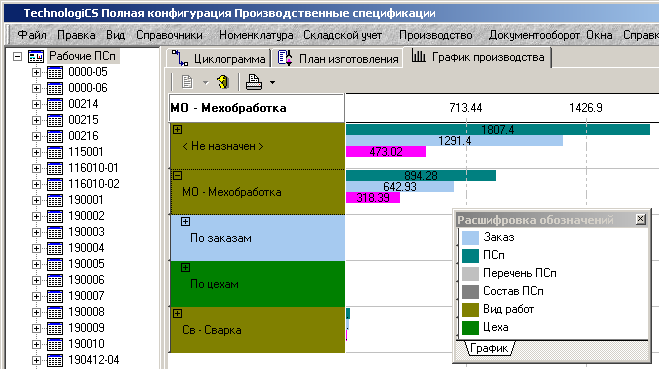Open the Производство menu
659x369 pixels.
click(x=435, y=35)
